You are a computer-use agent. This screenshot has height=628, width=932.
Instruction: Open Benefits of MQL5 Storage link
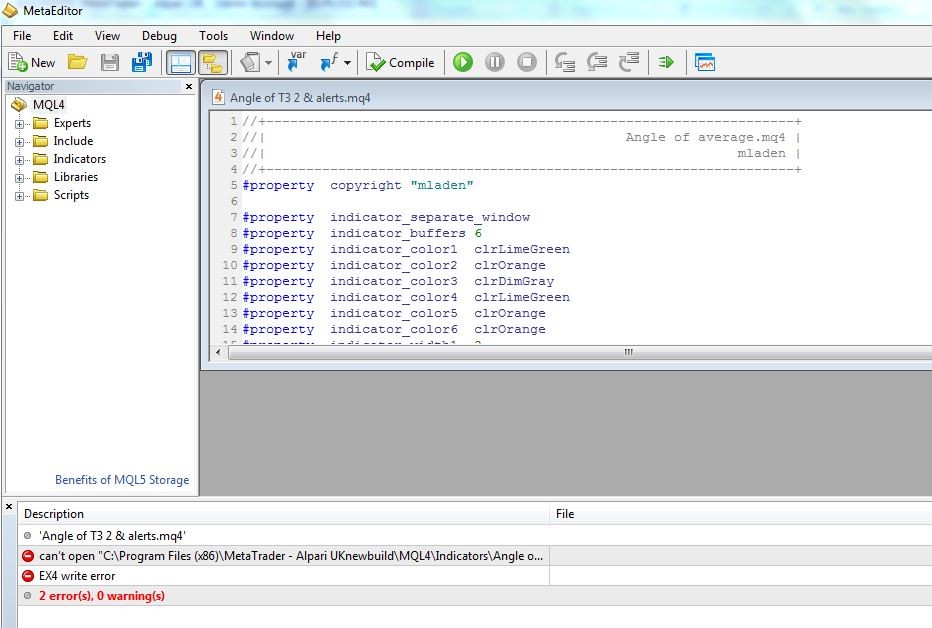click(x=122, y=479)
